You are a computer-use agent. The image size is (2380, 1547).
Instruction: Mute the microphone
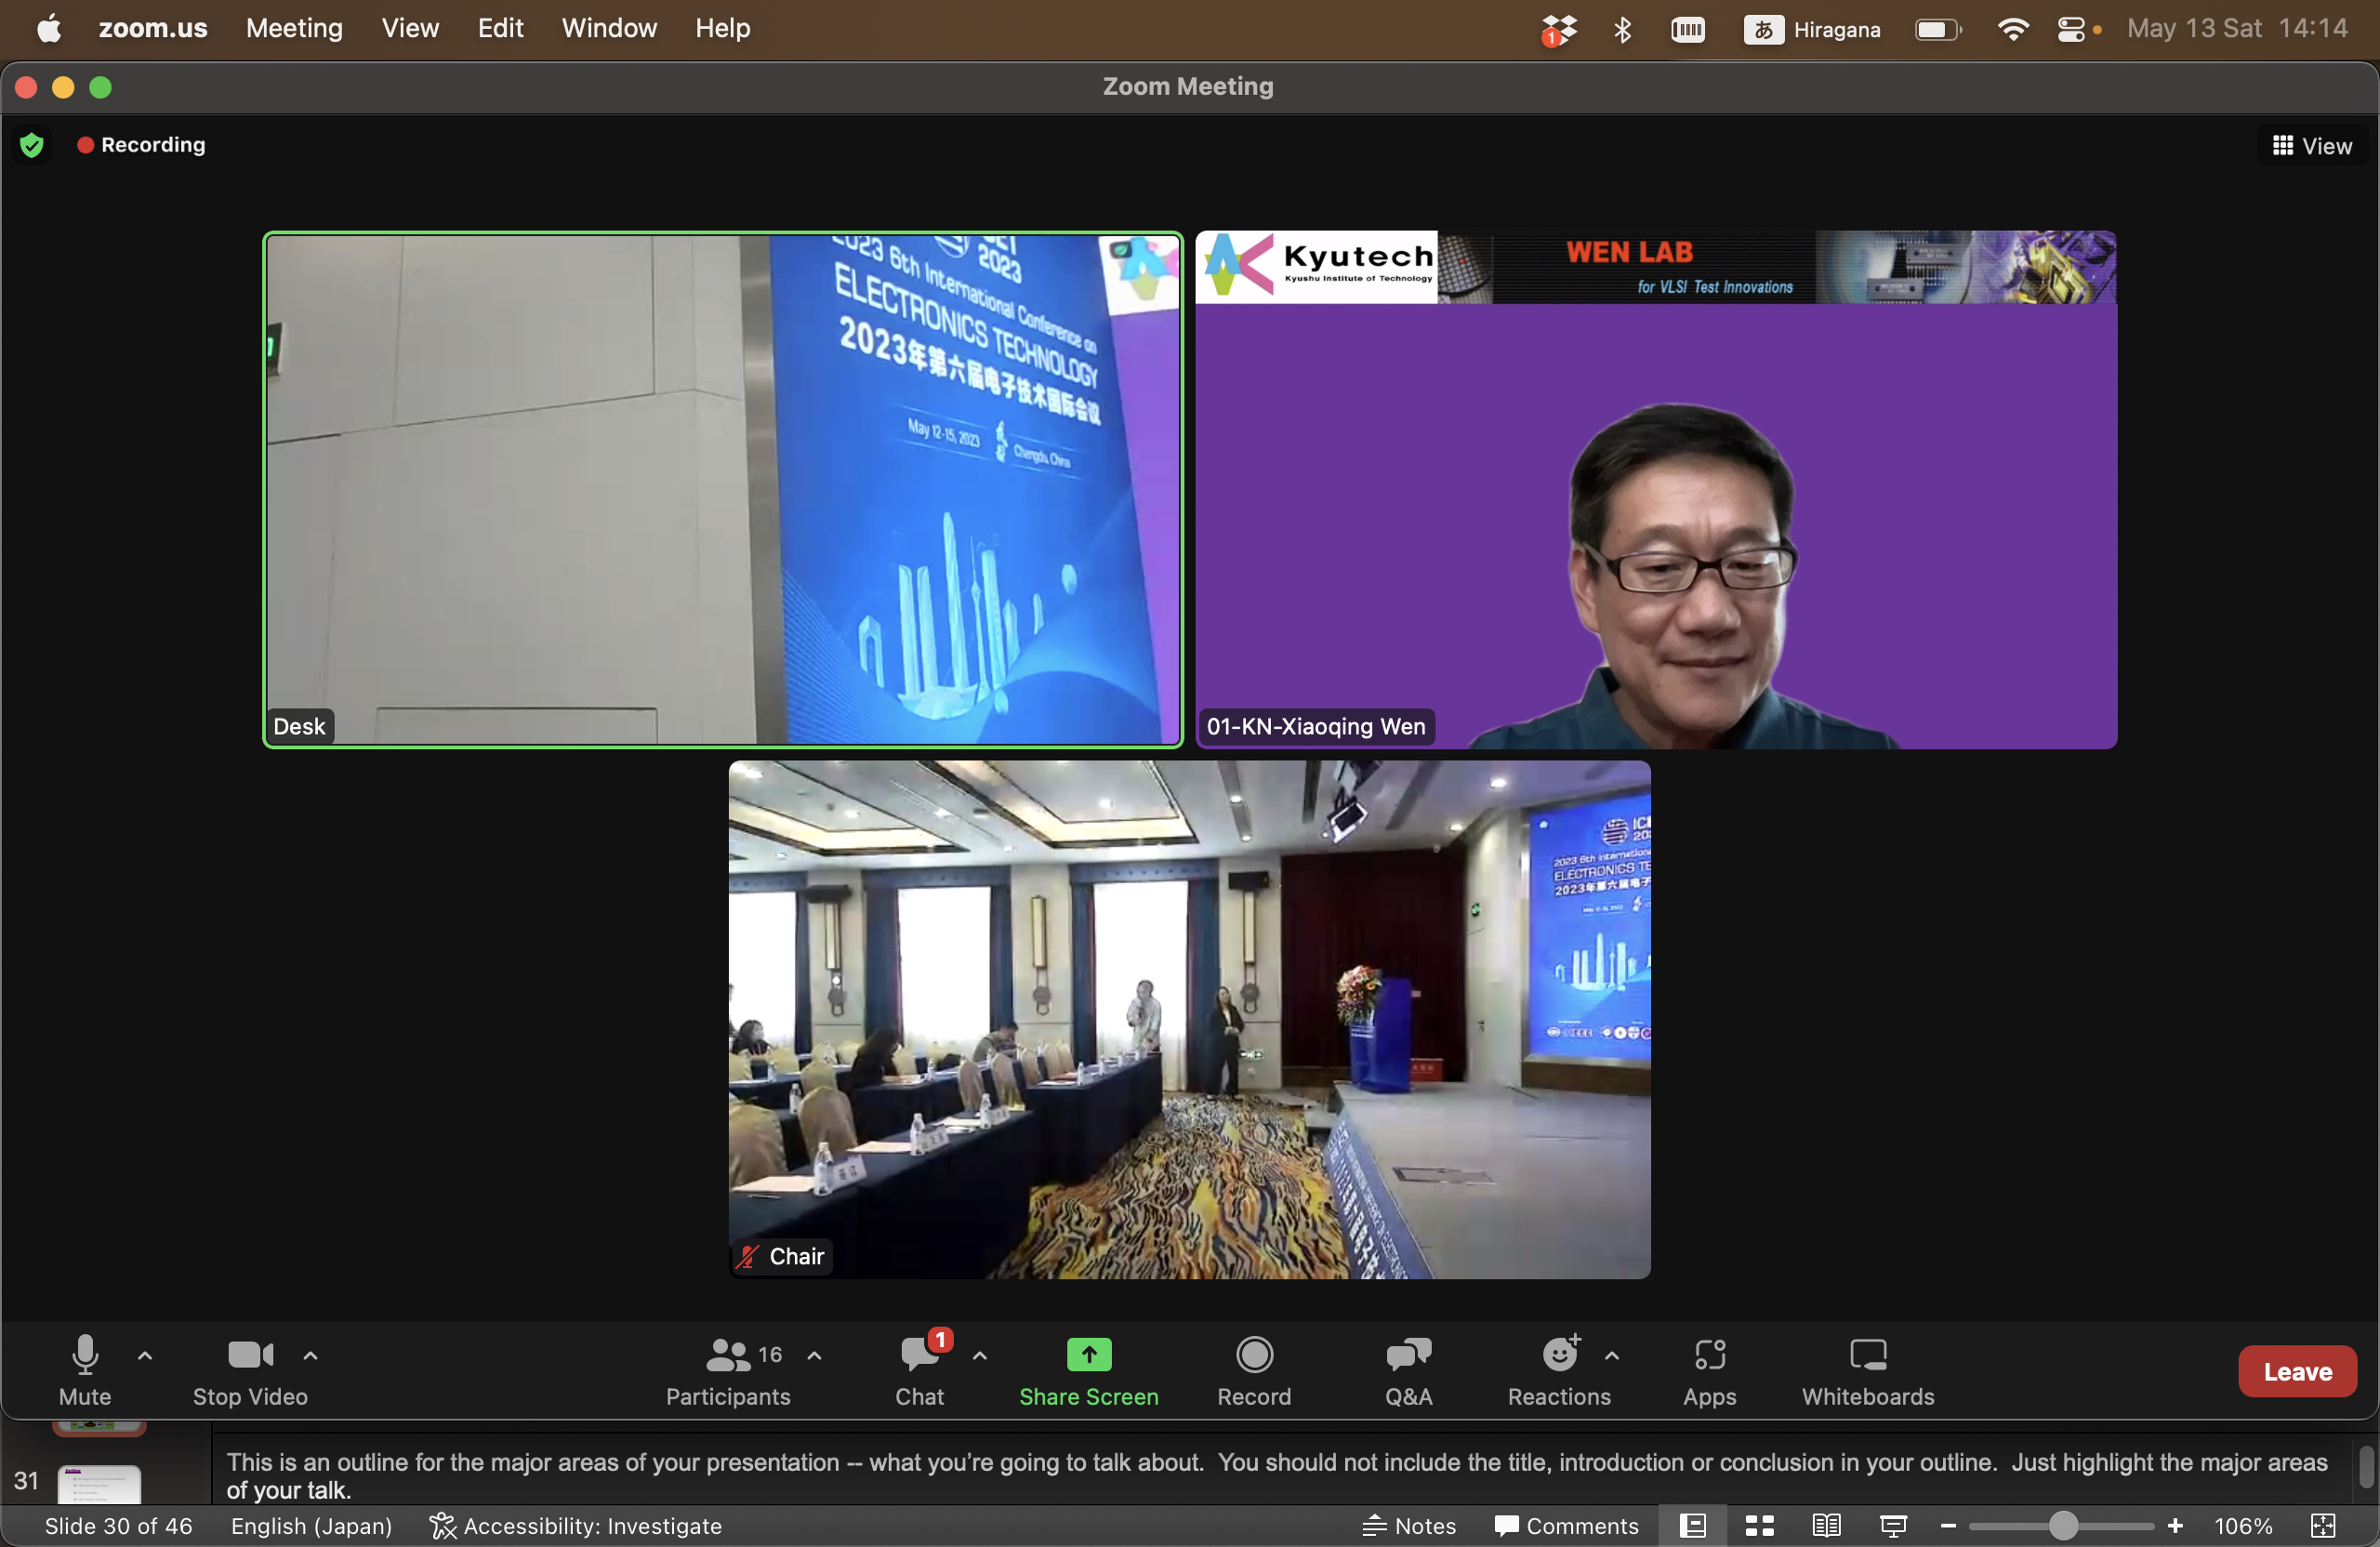[85, 1370]
